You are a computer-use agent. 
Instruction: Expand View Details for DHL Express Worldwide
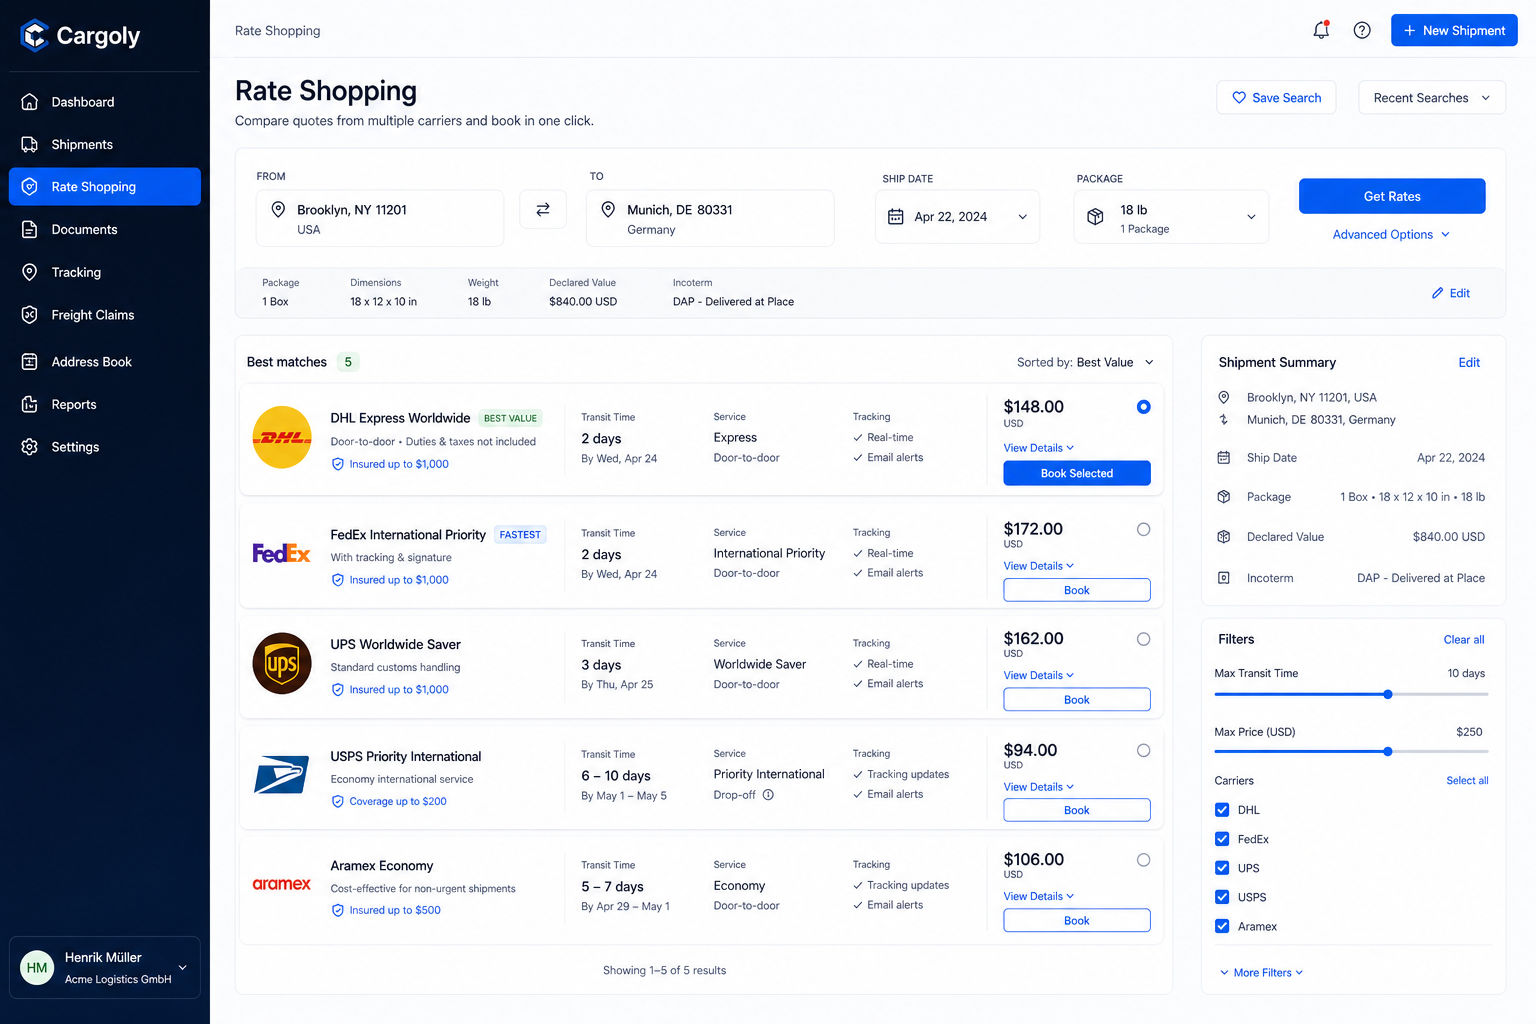[x=1038, y=448]
